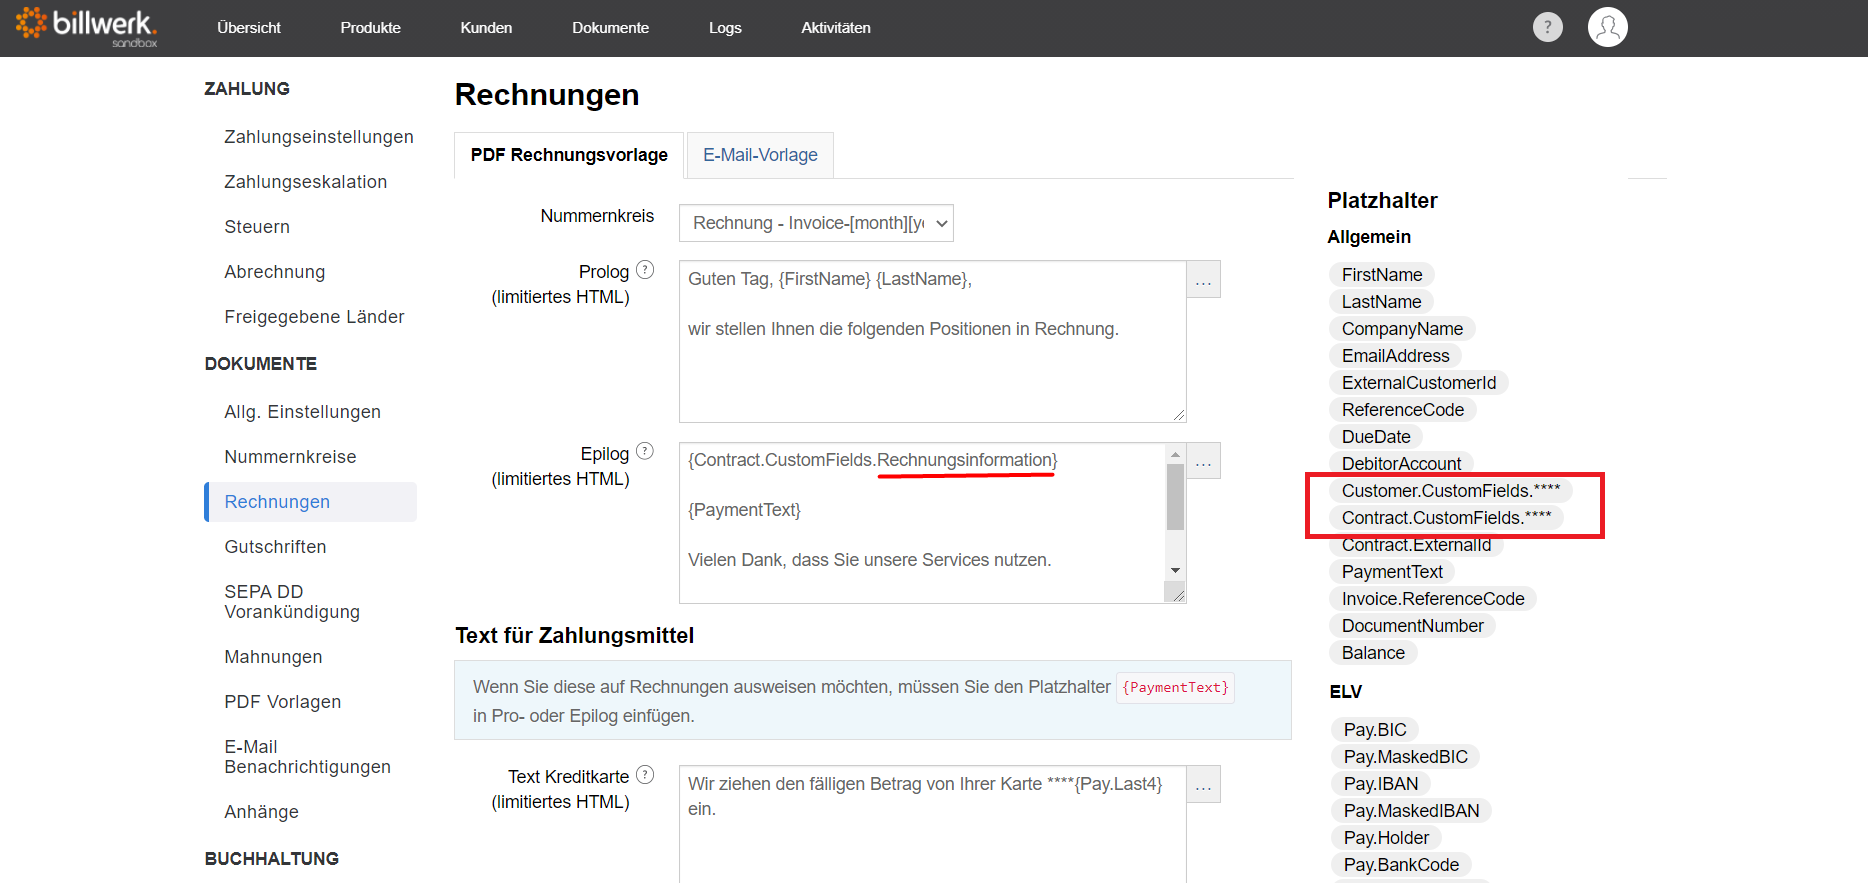Image resolution: width=1868 pixels, height=883 pixels.
Task: Go to Mahnungen in sidebar
Action: coord(273,657)
